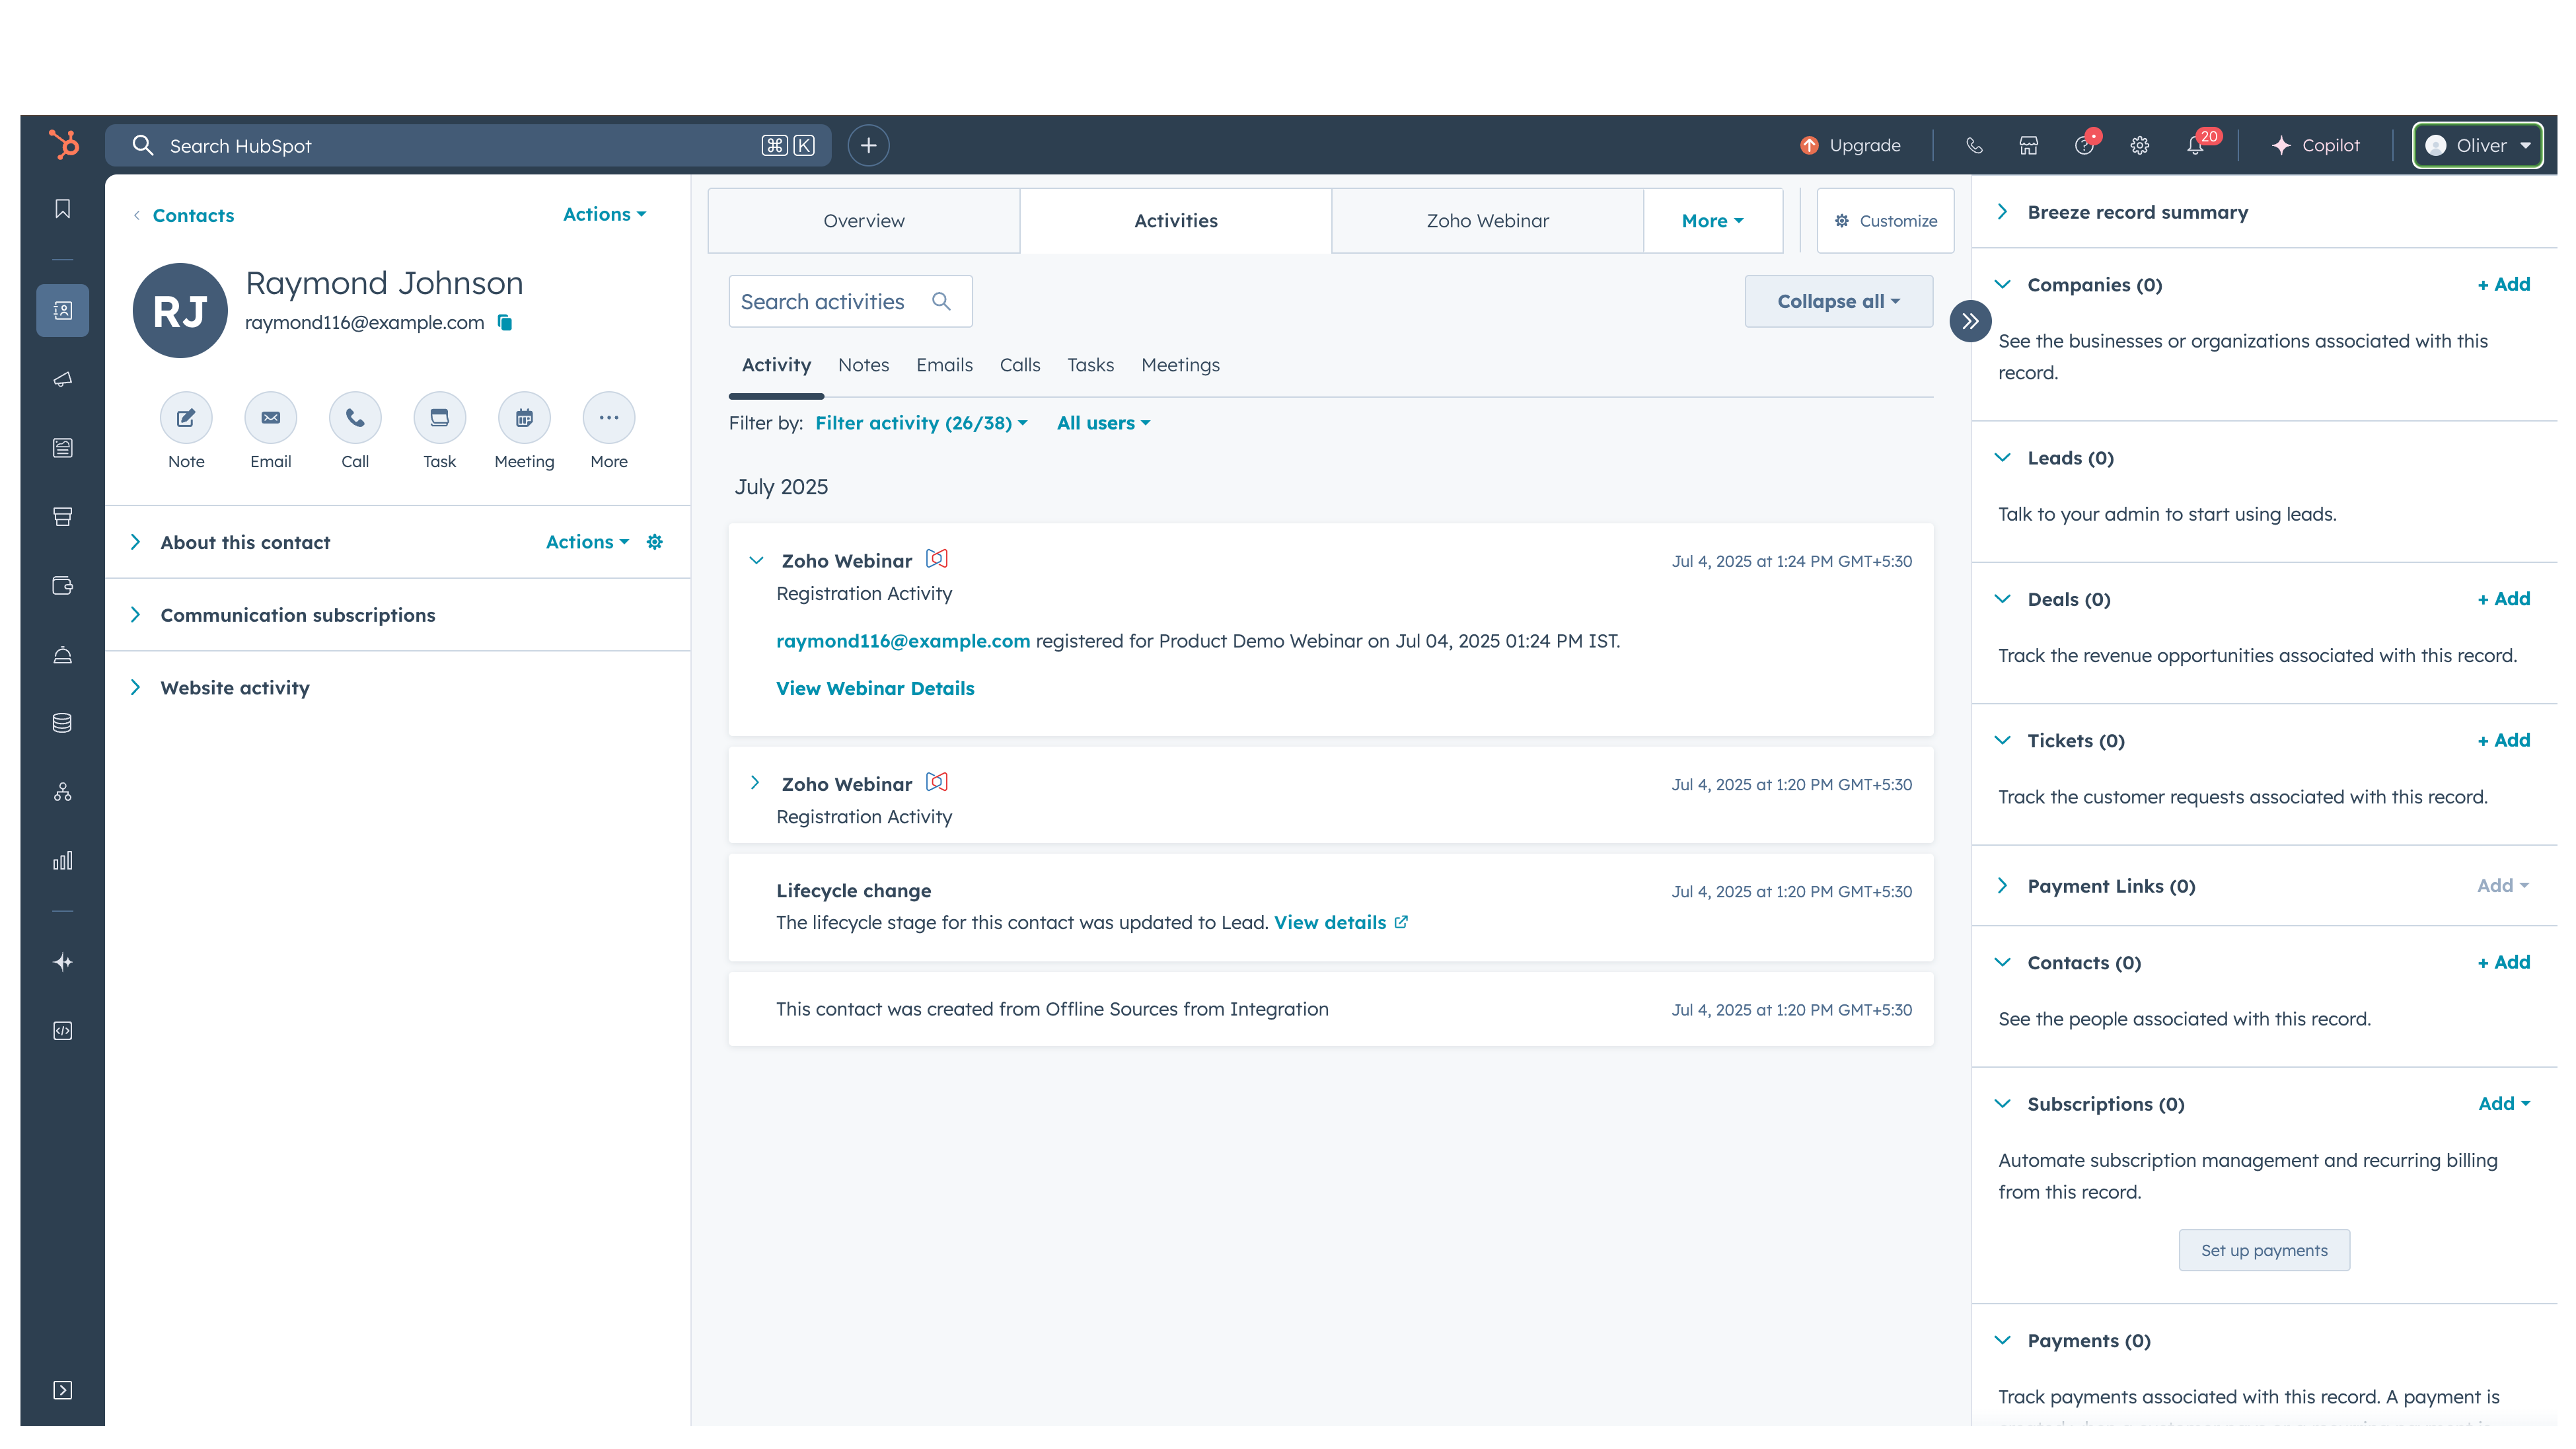This screenshot has width=2576, height=1449.
Task: Select the Emails activity tab
Action: [943, 365]
